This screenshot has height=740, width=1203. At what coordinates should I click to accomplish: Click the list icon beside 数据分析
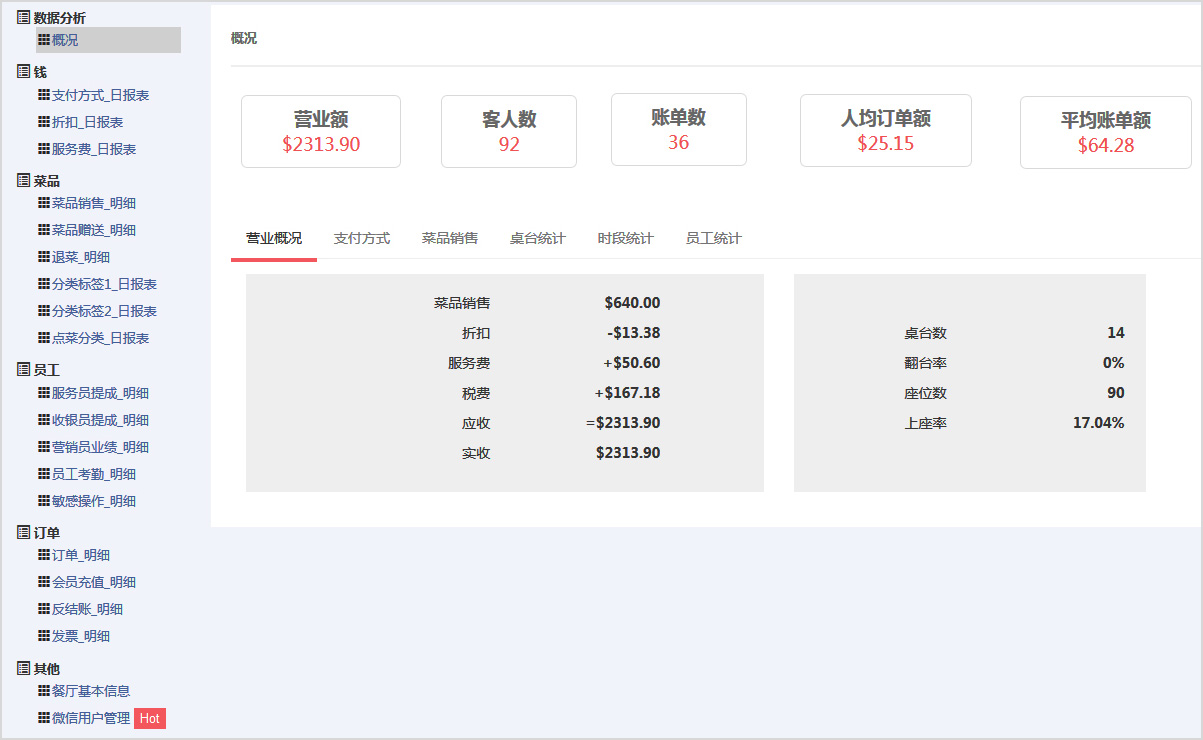pos(24,18)
